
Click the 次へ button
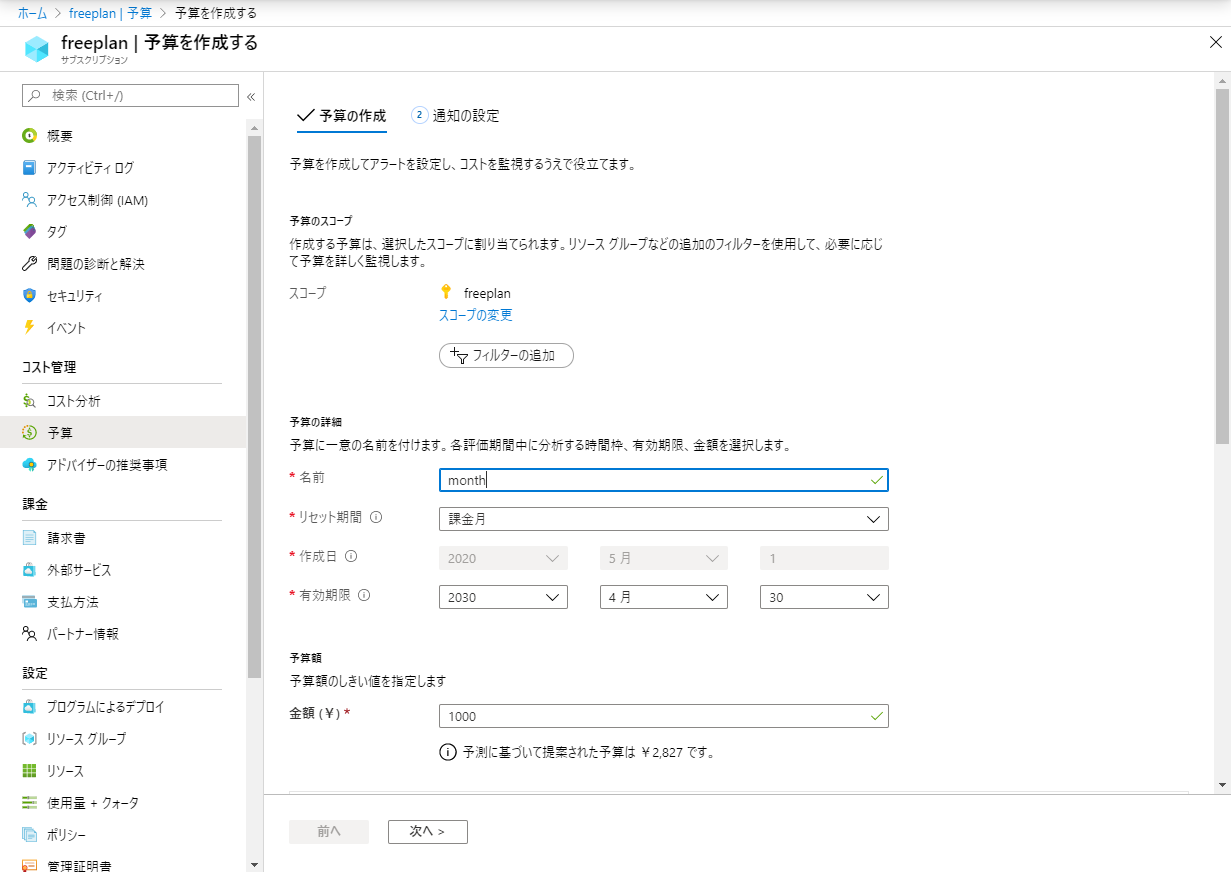tap(427, 831)
